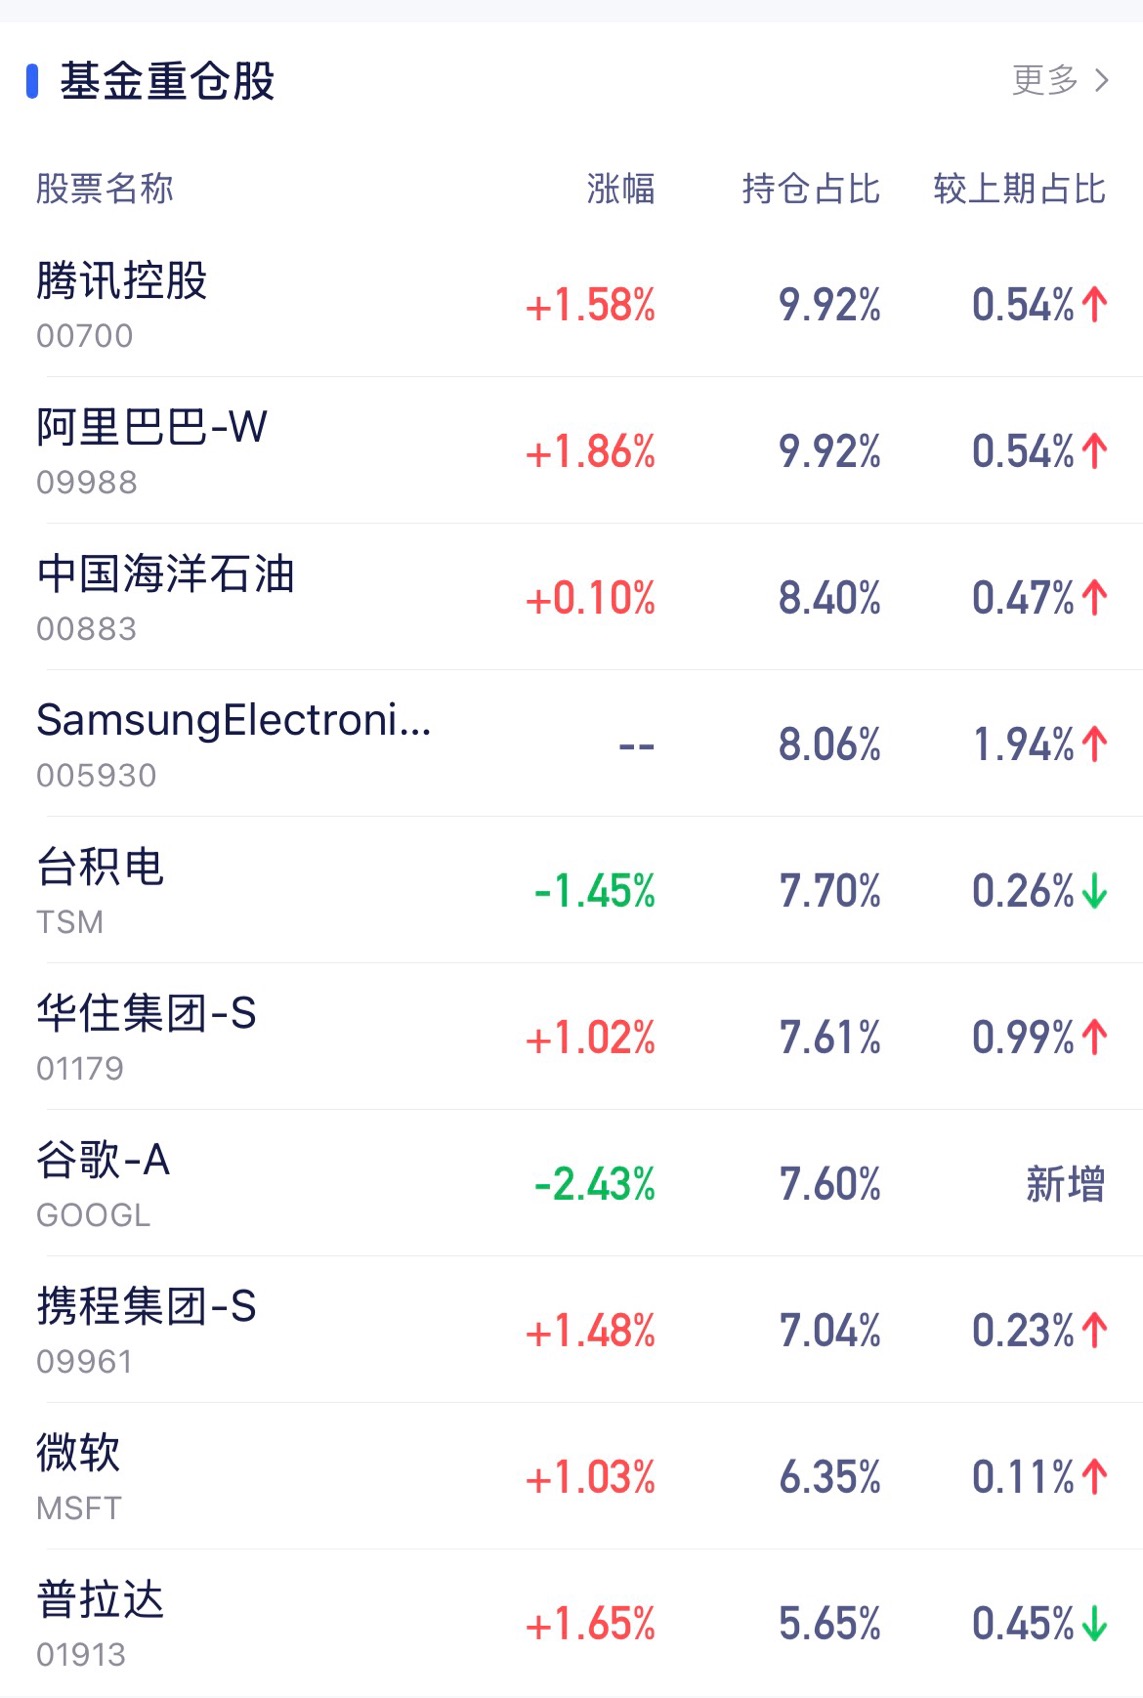Click the 涨幅 column header
1143x1698 pixels.
pos(620,188)
